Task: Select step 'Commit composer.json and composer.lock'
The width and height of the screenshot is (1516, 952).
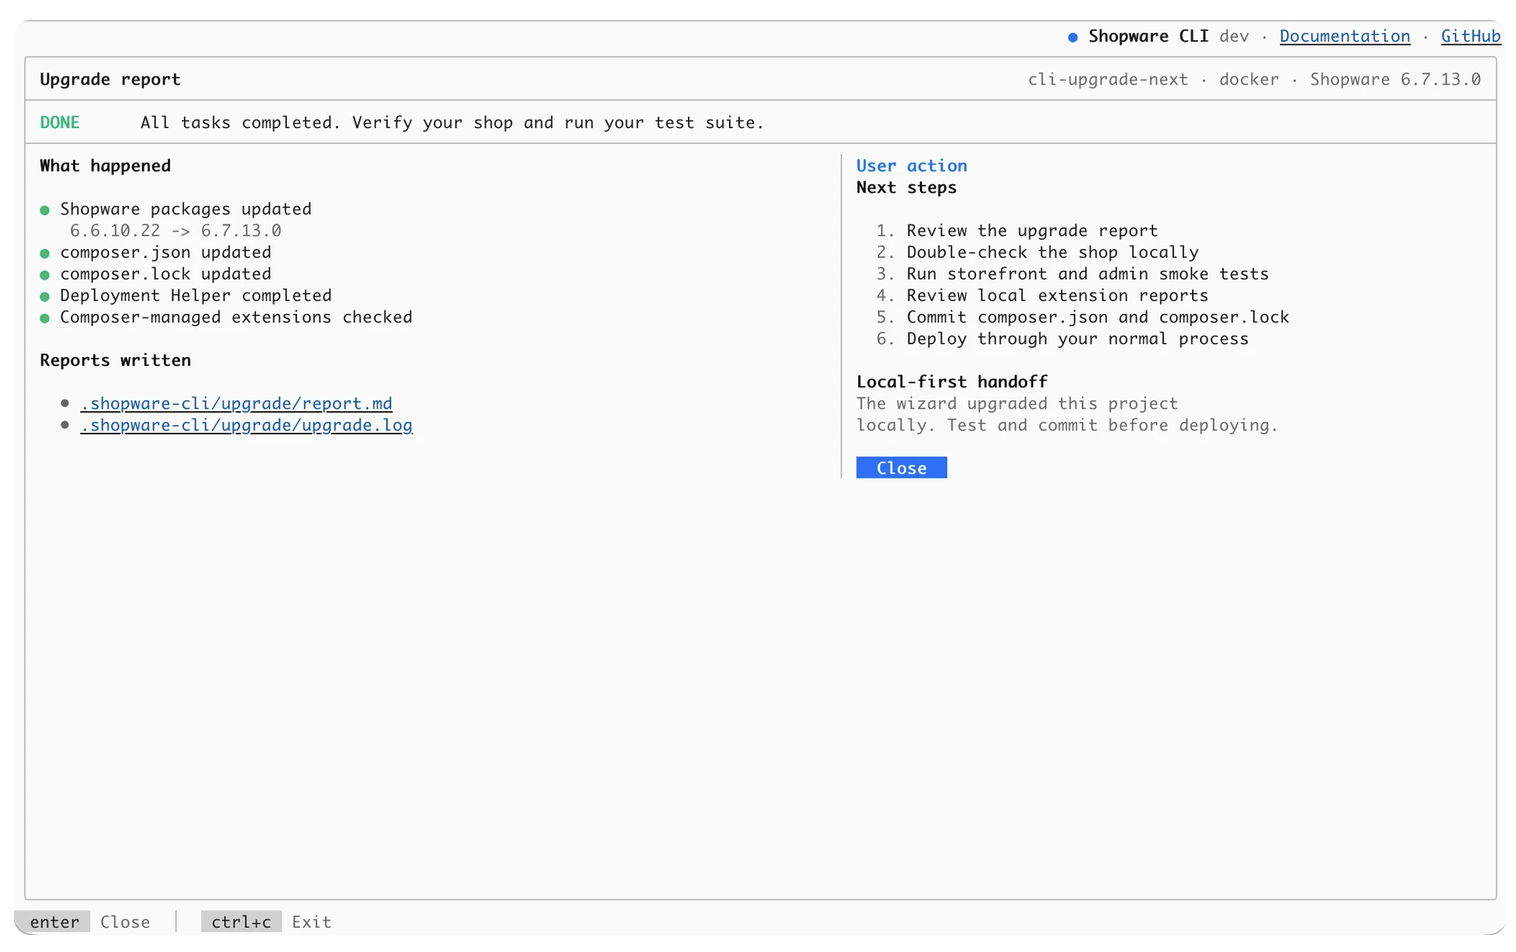Action: click(x=1098, y=317)
